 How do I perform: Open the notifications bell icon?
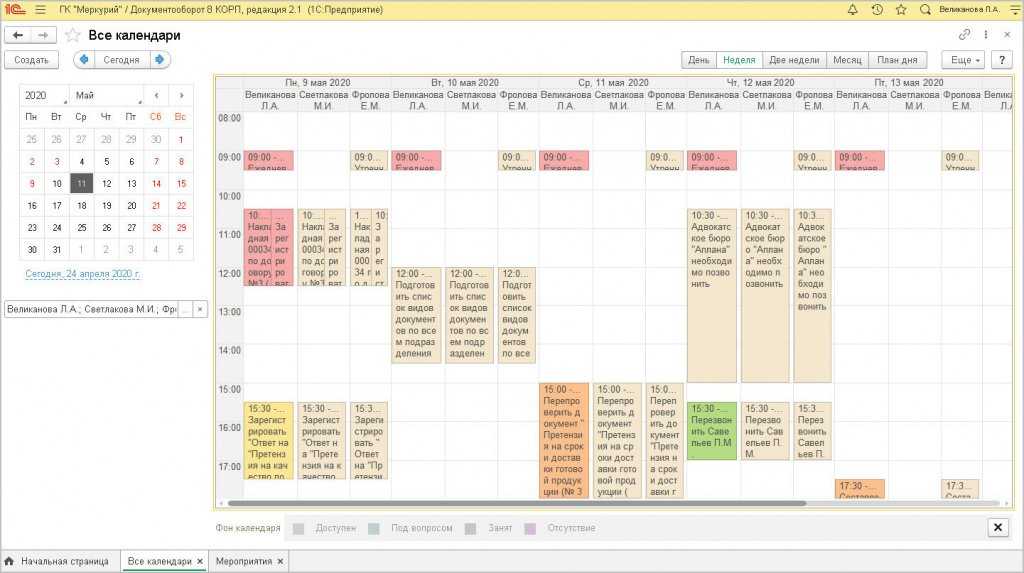[852, 9]
